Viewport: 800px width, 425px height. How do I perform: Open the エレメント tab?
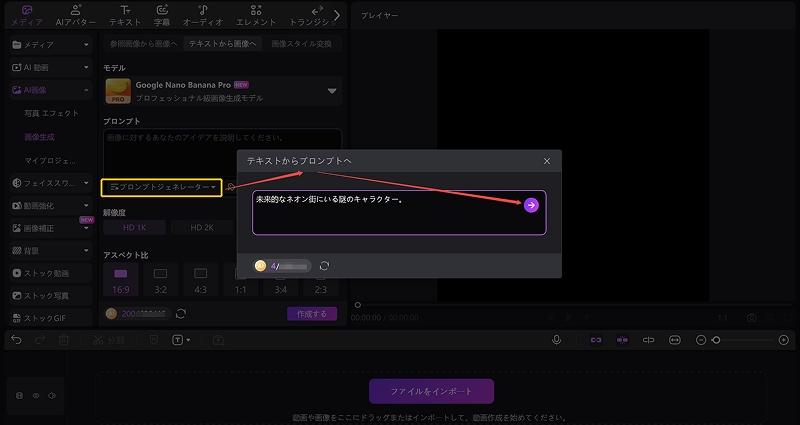(x=256, y=15)
